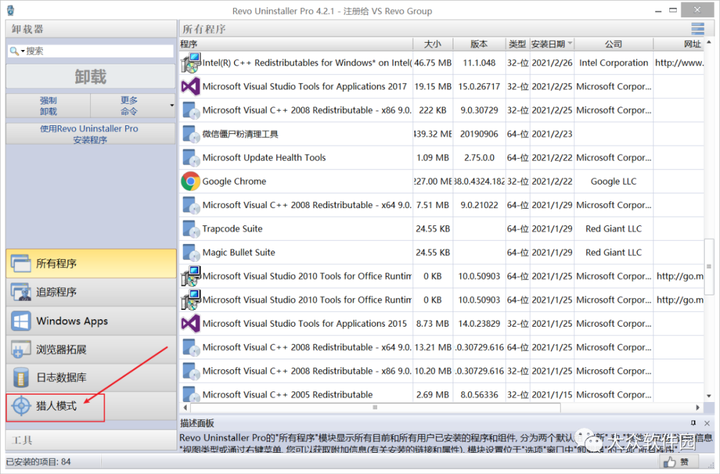The image size is (720, 474).
Task: Collapse the 卸载器 panel header
Action: tap(91, 29)
